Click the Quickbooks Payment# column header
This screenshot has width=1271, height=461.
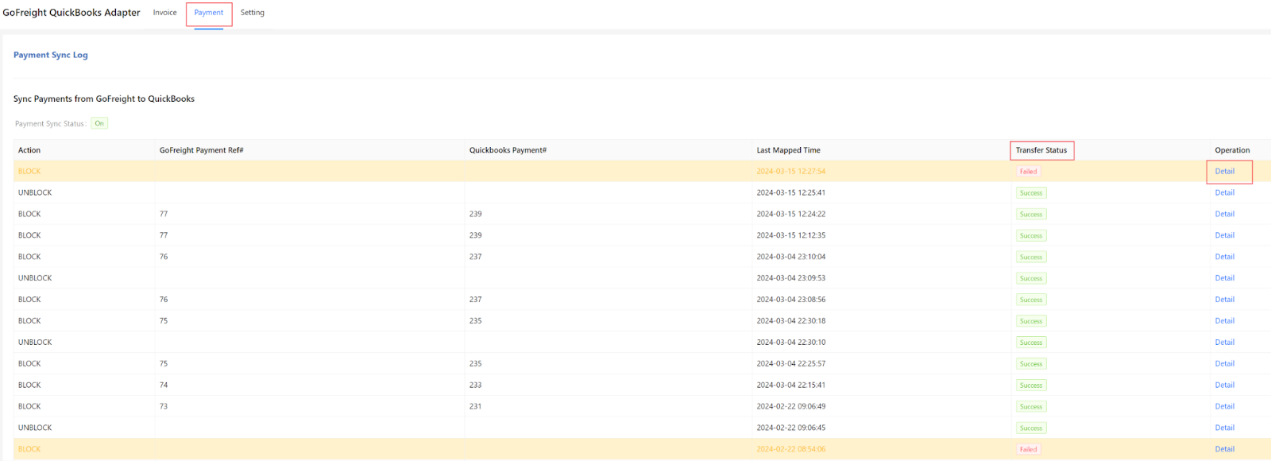(x=507, y=150)
